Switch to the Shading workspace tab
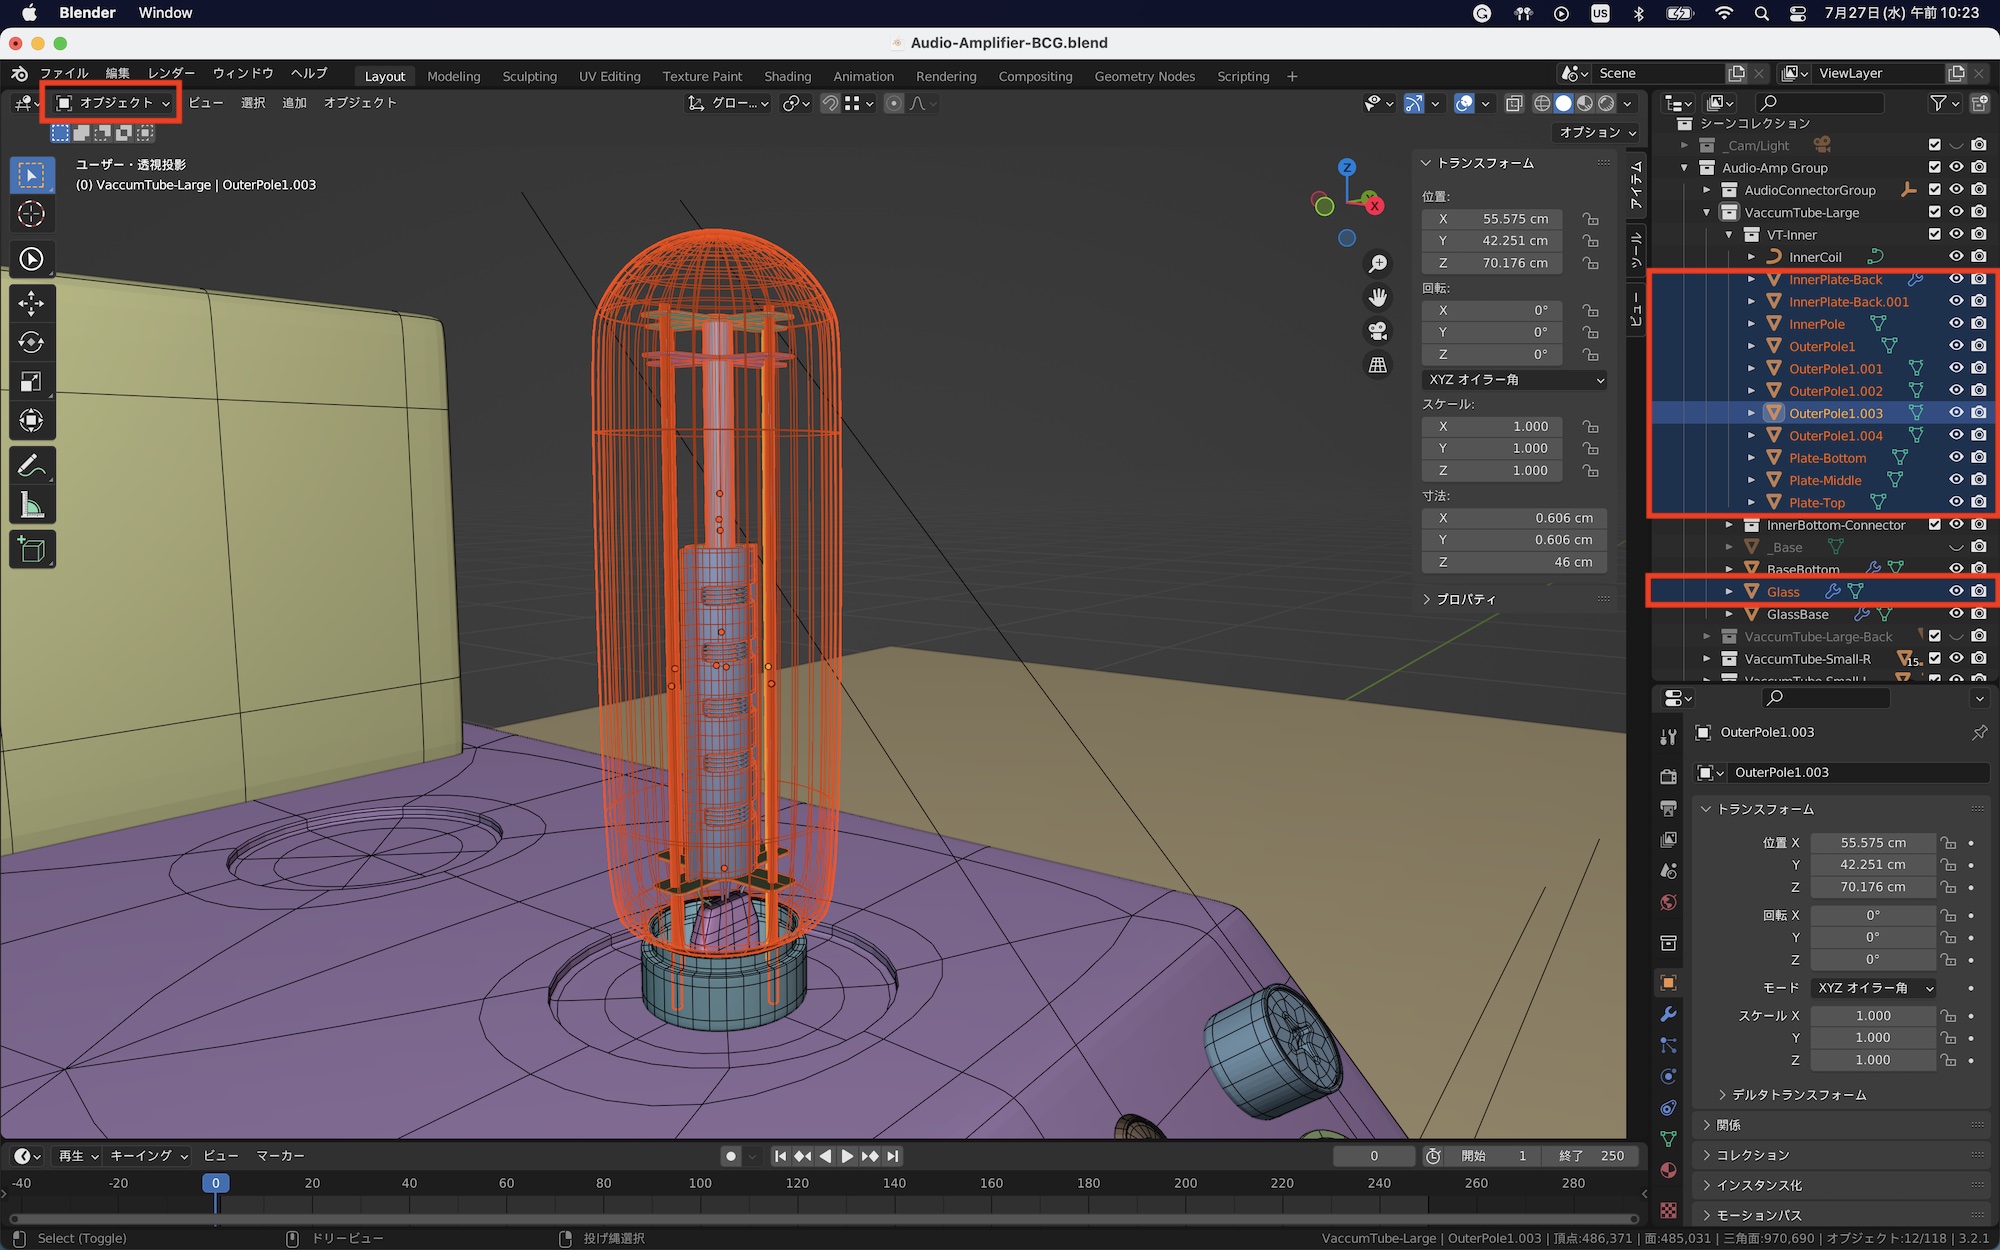Image resolution: width=2000 pixels, height=1250 pixels. 787,76
